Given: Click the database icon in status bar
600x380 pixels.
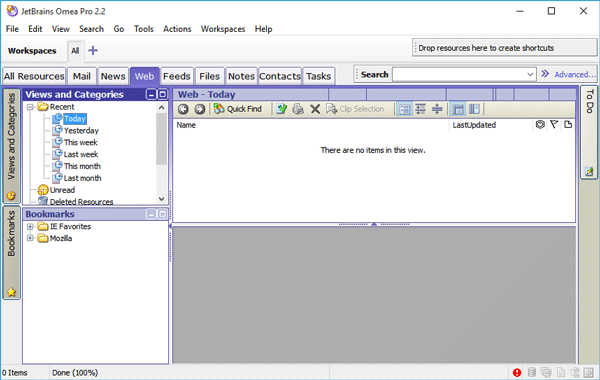Looking at the screenshot, I should click(532, 372).
